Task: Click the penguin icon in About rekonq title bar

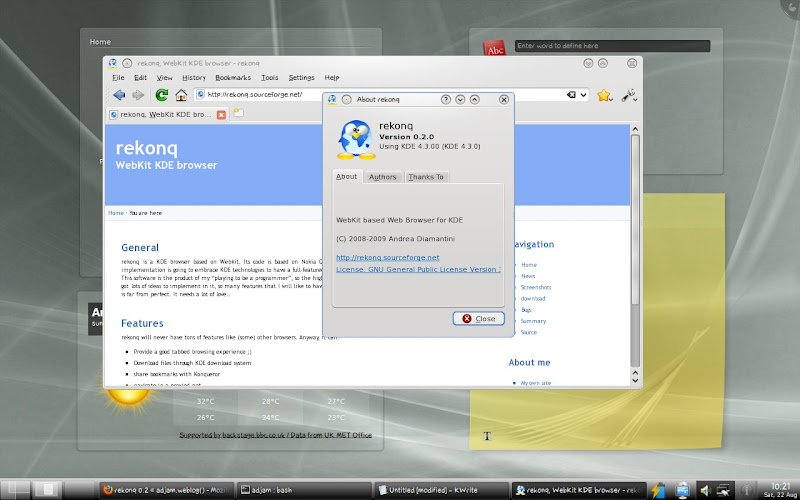Action: pyautogui.click(x=332, y=99)
